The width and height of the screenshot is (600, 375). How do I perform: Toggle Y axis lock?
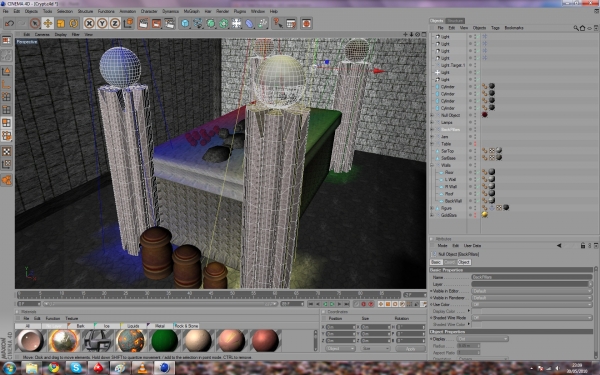click(102, 23)
